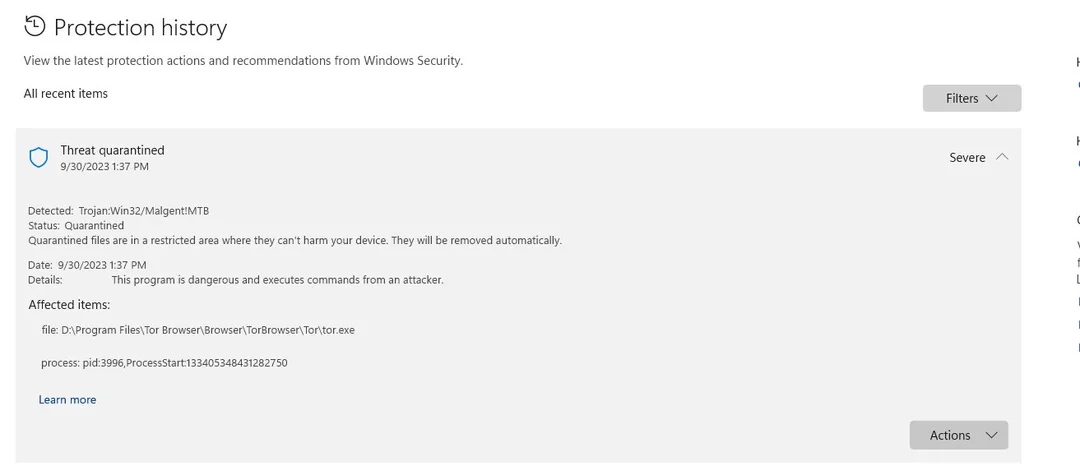The height and width of the screenshot is (475, 1080).
Task: Click the Threat quarantined heading
Action: pos(112,150)
